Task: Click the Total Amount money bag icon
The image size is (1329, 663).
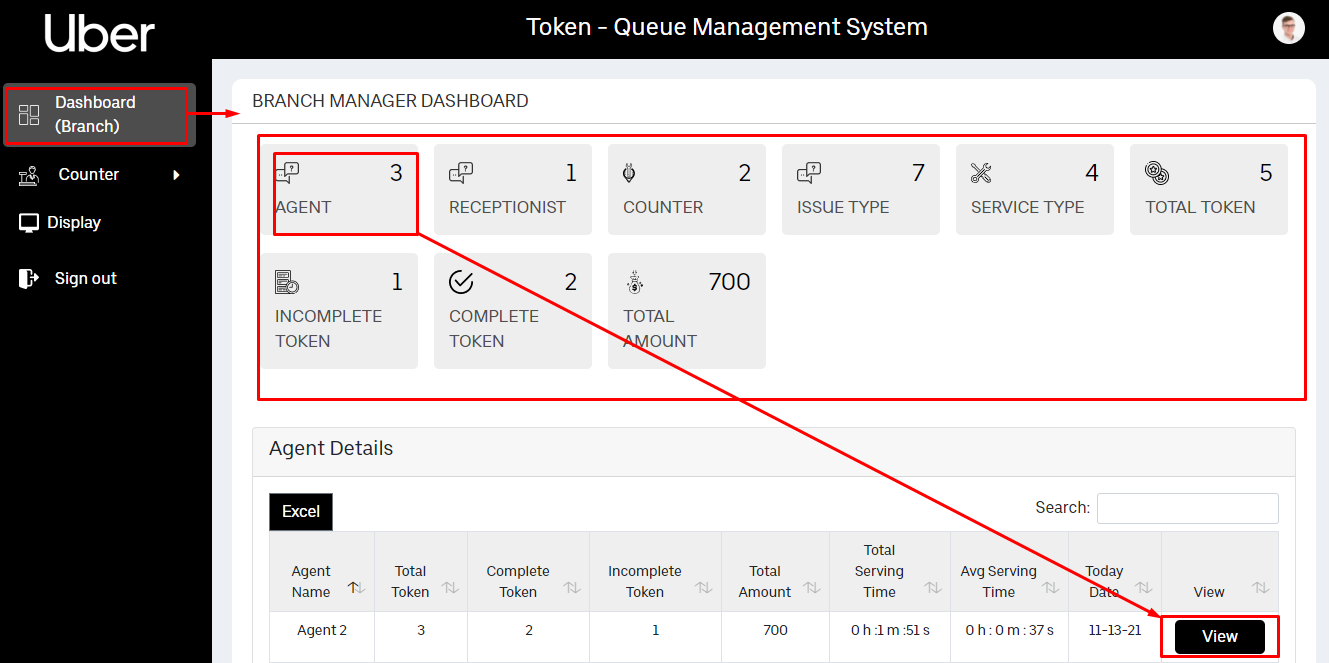Action: [x=635, y=282]
